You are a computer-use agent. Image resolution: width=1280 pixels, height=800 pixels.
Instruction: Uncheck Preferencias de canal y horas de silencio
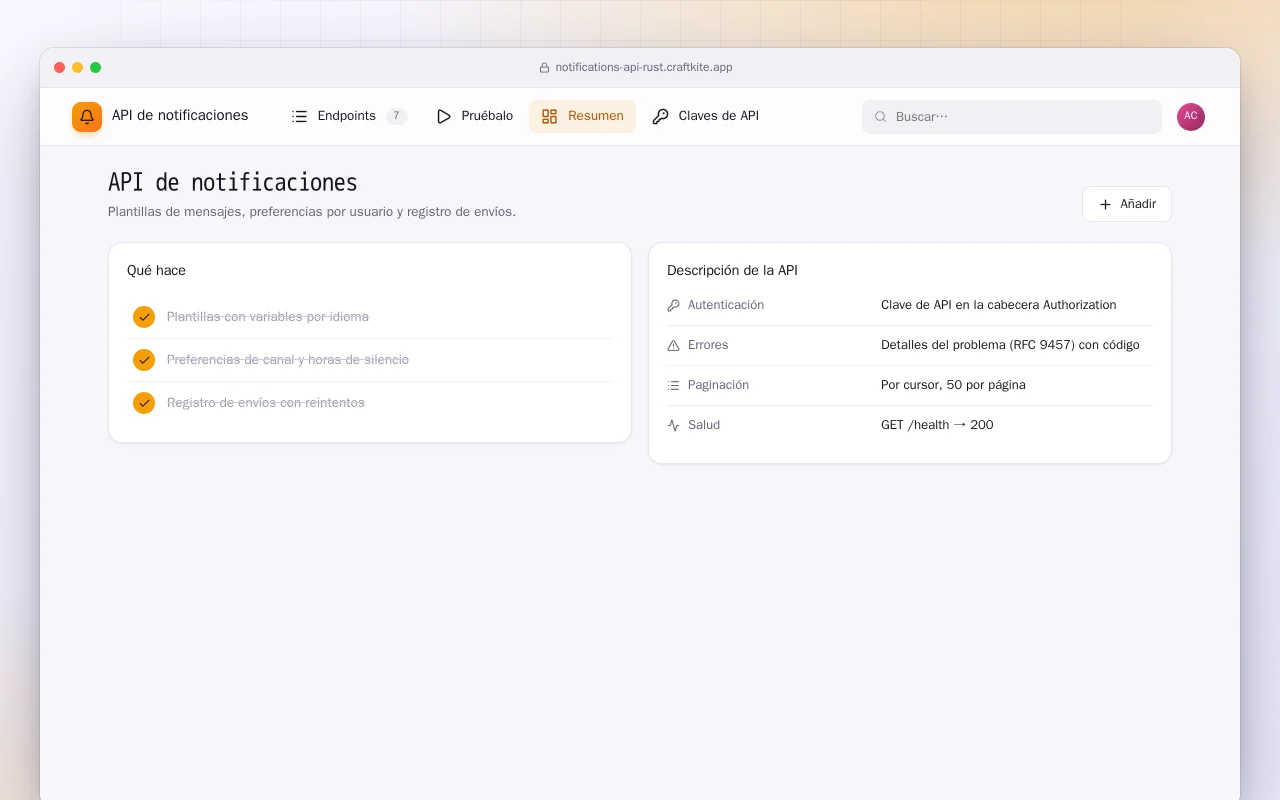pyautogui.click(x=144, y=360)
